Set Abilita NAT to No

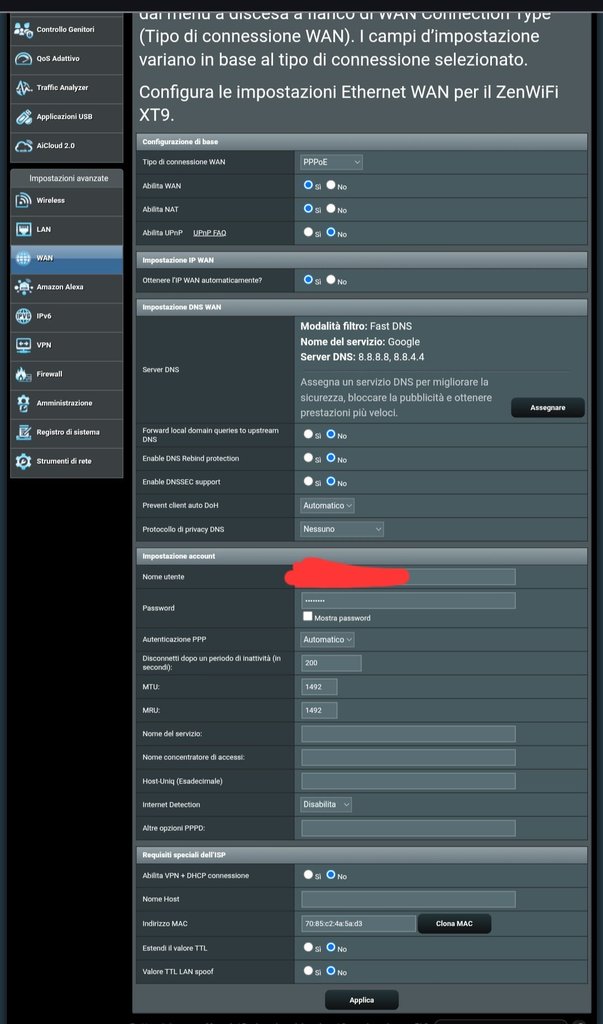[332, 209]
